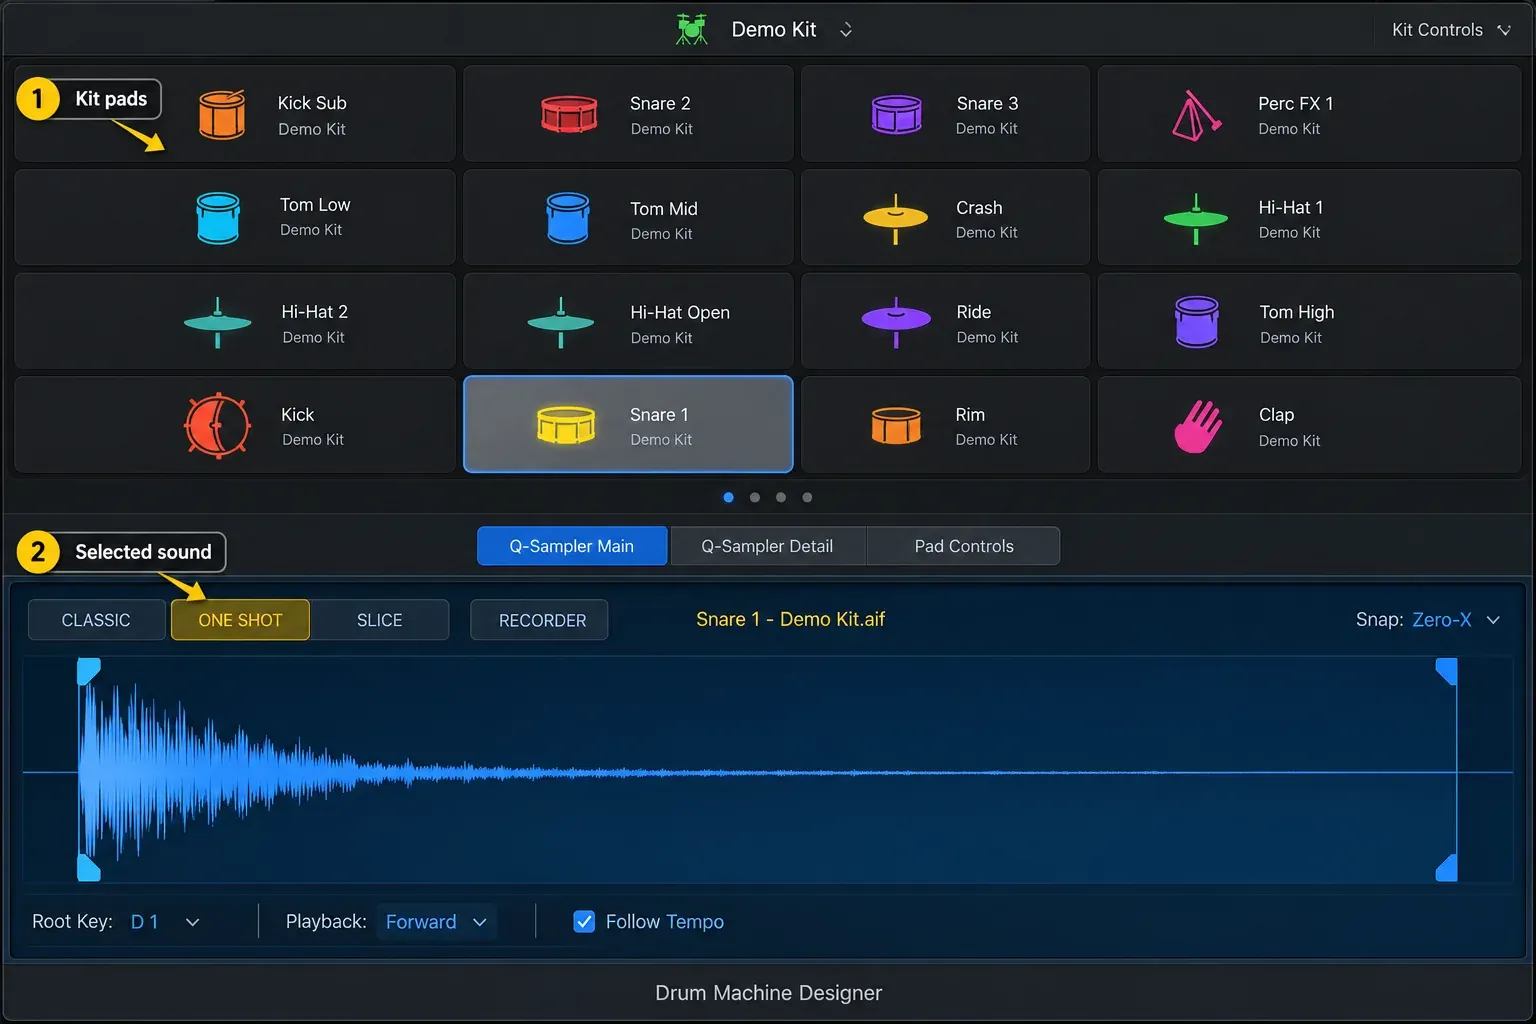Click inside the waveform display
1536x1024 pixels.
768,770
